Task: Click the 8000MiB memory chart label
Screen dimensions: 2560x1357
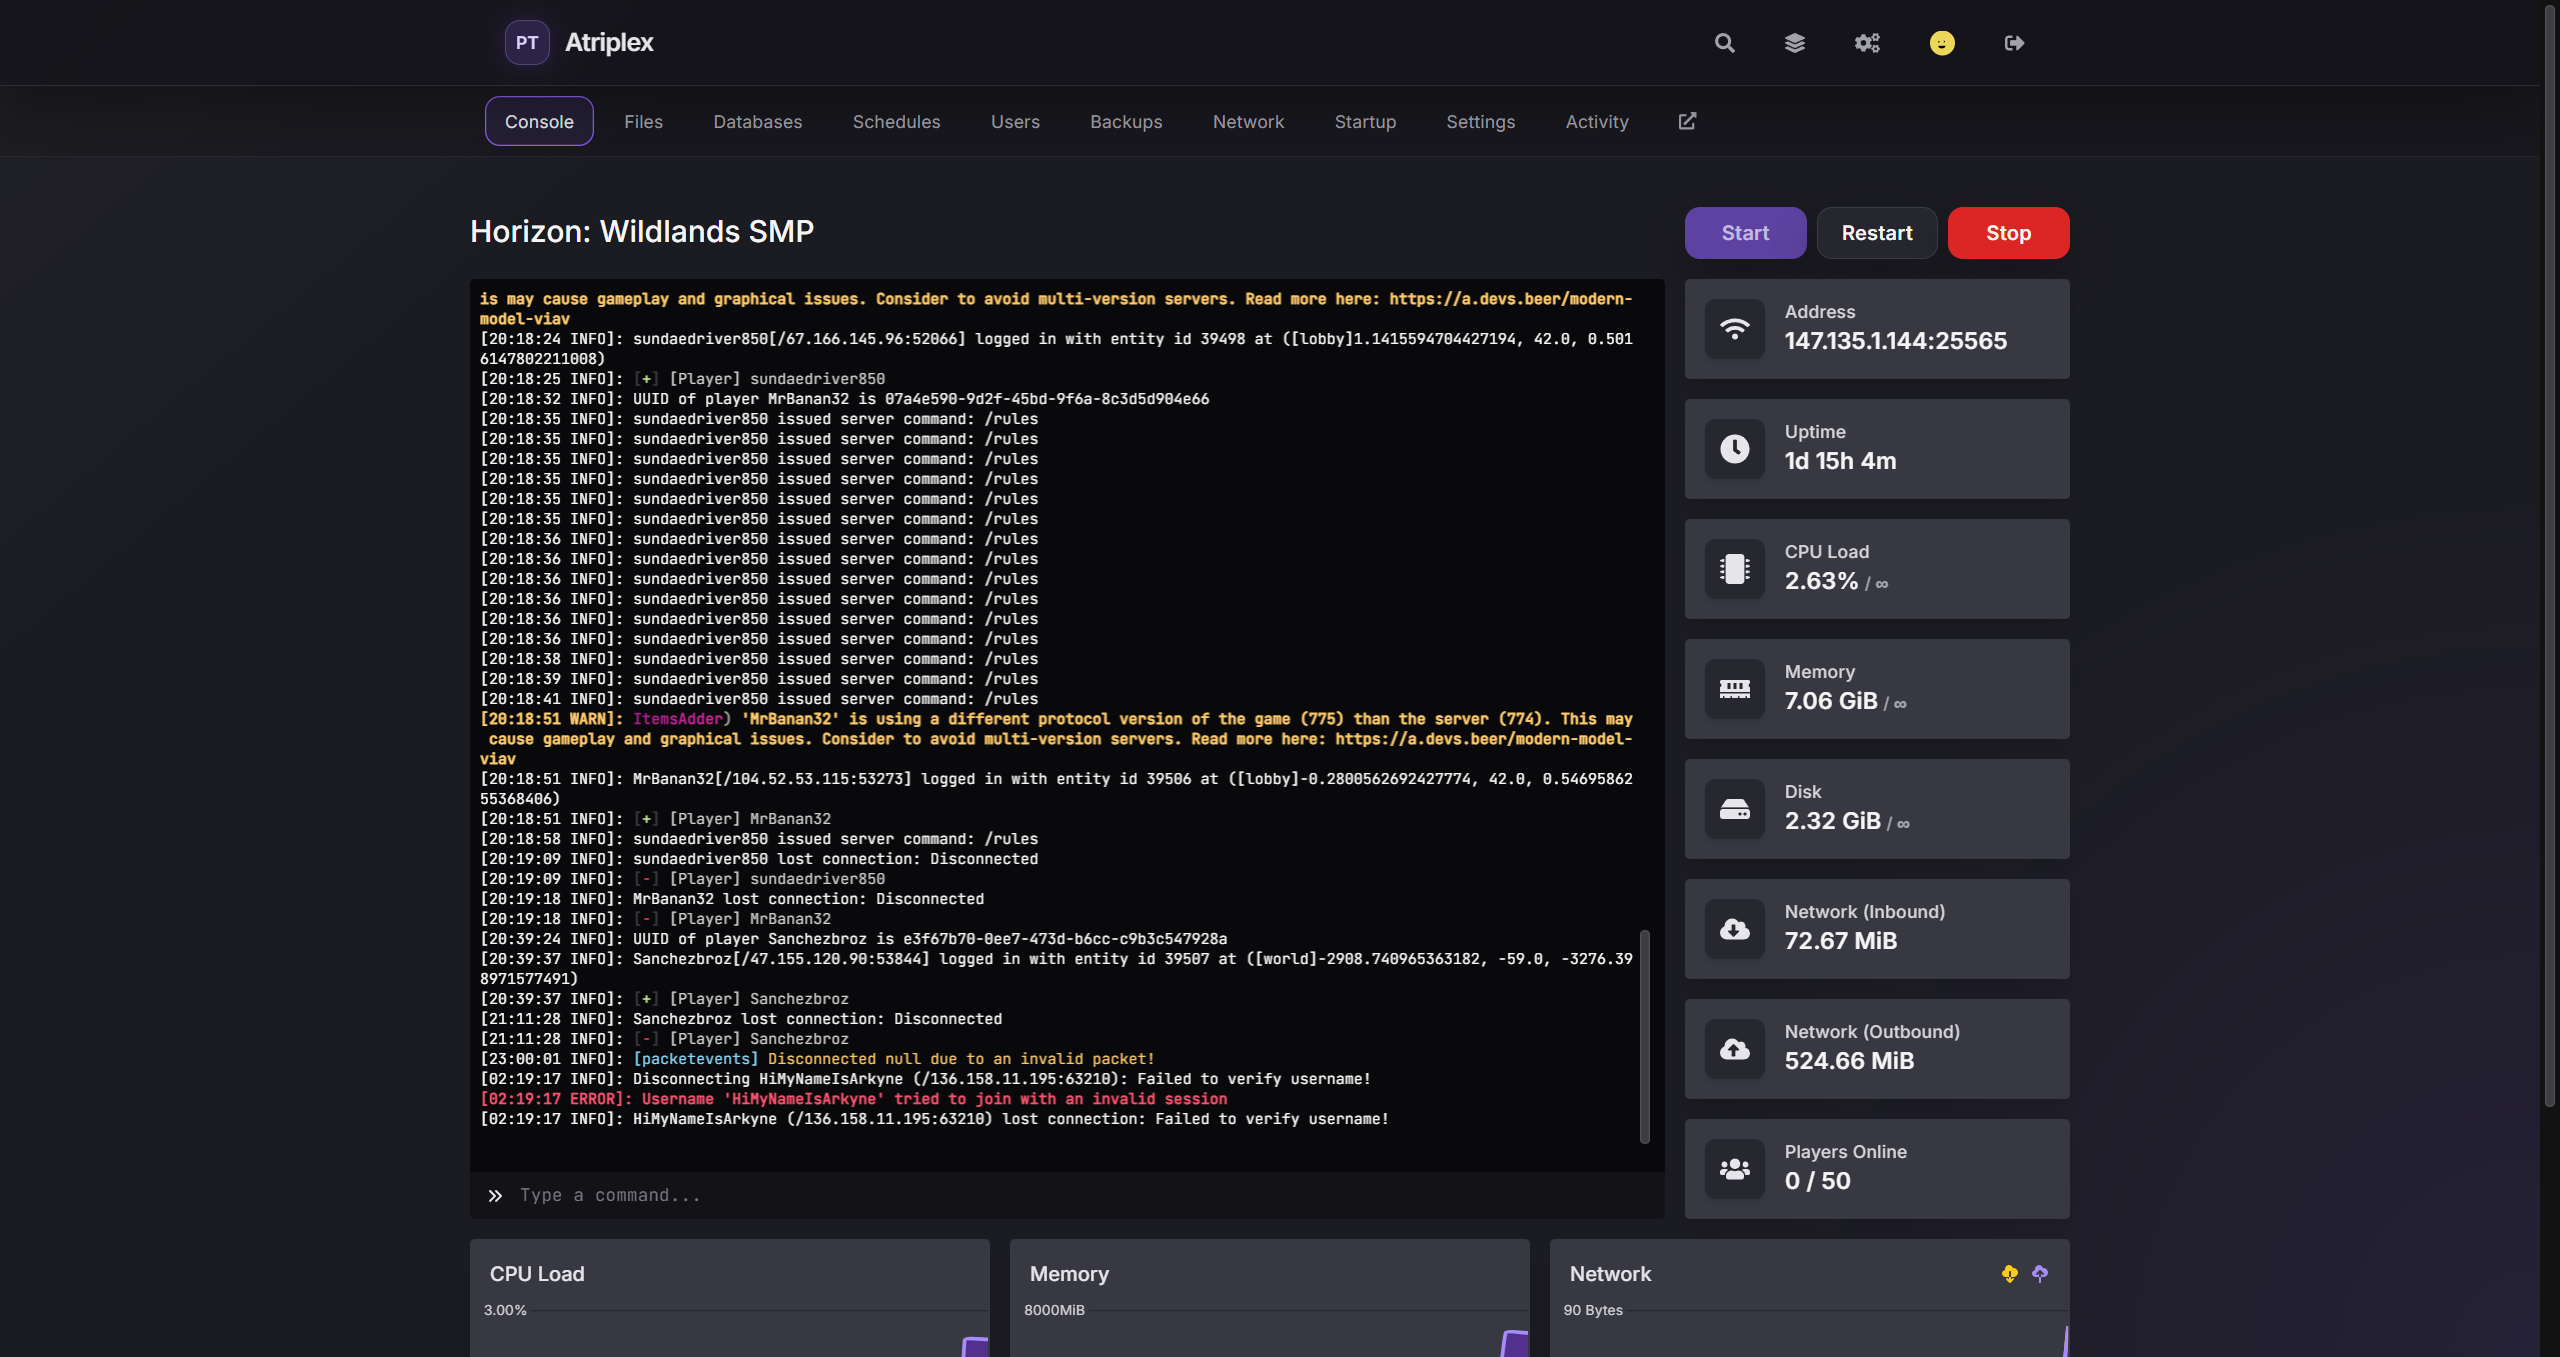Action: point(1054,1310)
